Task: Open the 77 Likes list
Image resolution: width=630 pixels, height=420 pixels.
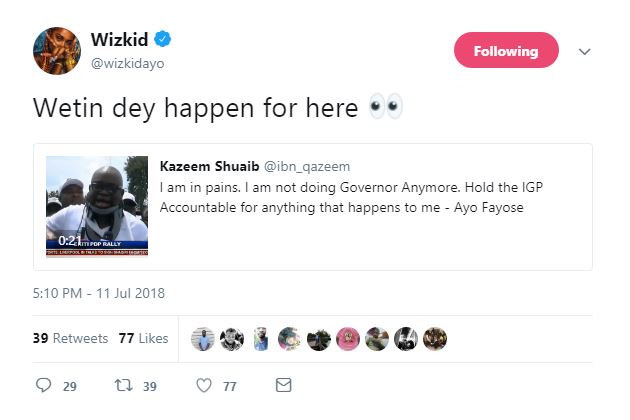Action: (143, 339)
